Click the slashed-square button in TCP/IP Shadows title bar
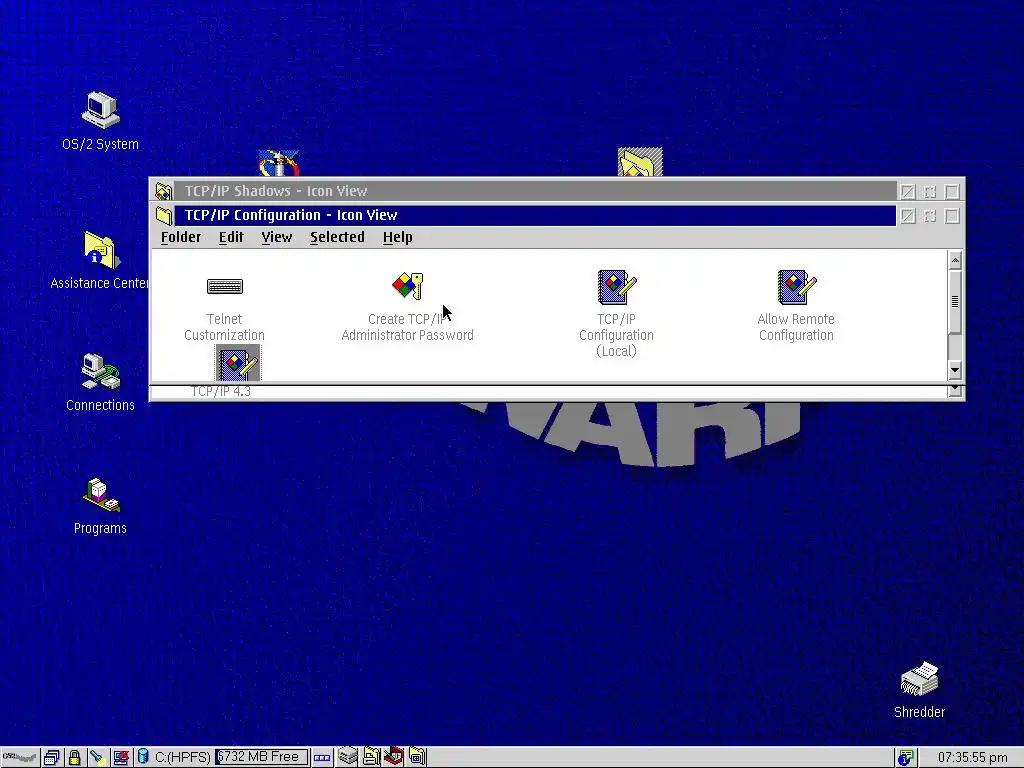Image resolution: width=1024 pixels, height=768 pixels. (908, 192)
